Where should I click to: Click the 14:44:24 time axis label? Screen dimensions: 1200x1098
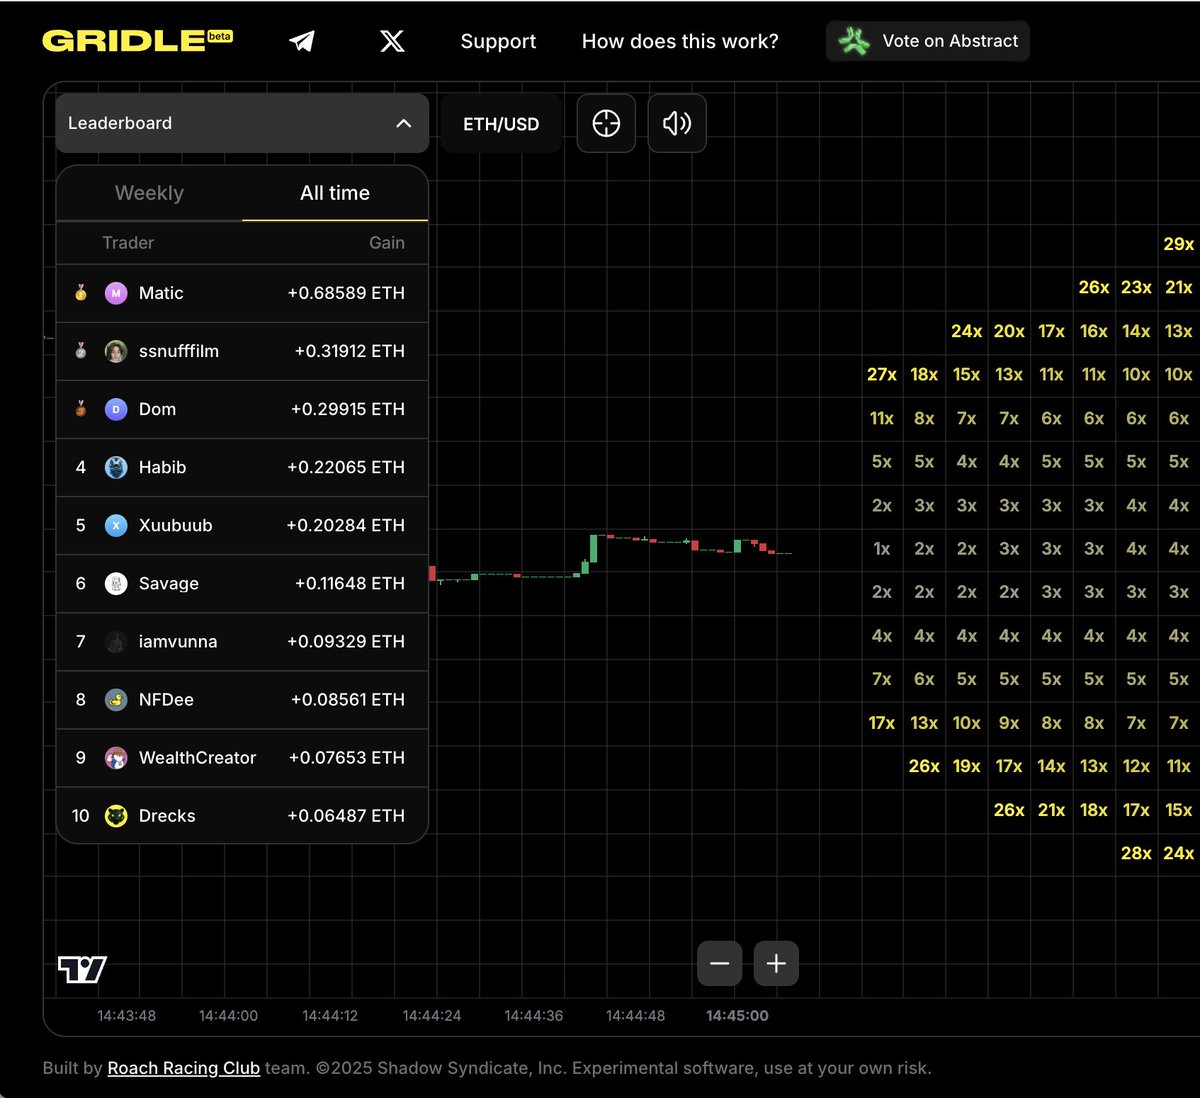coord(432,1015)
